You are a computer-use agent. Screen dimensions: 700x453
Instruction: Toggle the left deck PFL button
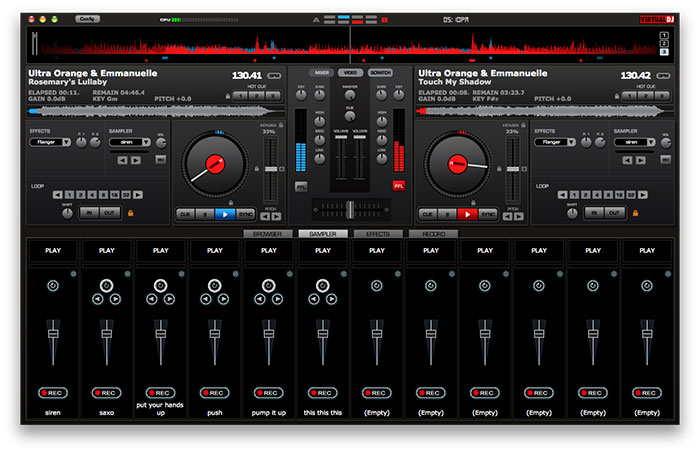click(x=301, y=186)
